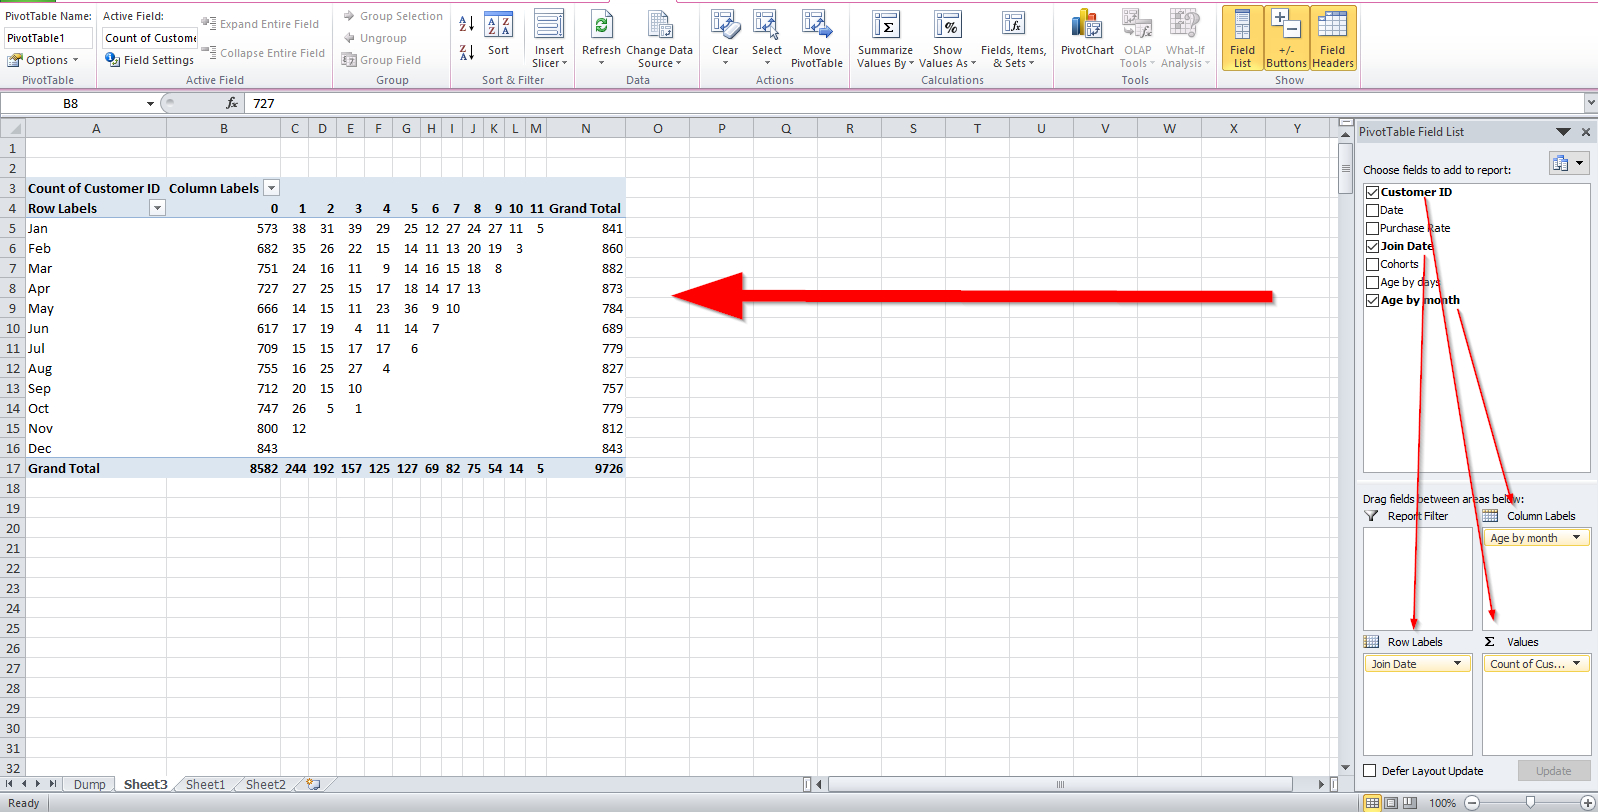Image resolution: width=1598 pixels, height=812 pixels.
Task: Click Collapse Entire Field
Action: click(263, 53)
